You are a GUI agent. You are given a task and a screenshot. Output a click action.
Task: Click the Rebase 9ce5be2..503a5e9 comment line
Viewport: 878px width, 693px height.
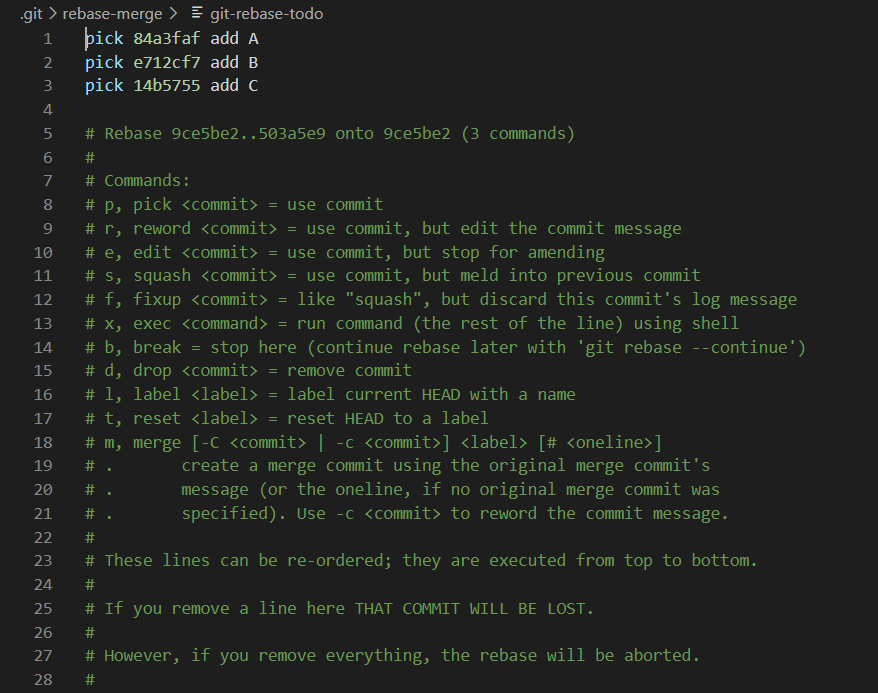330,134
